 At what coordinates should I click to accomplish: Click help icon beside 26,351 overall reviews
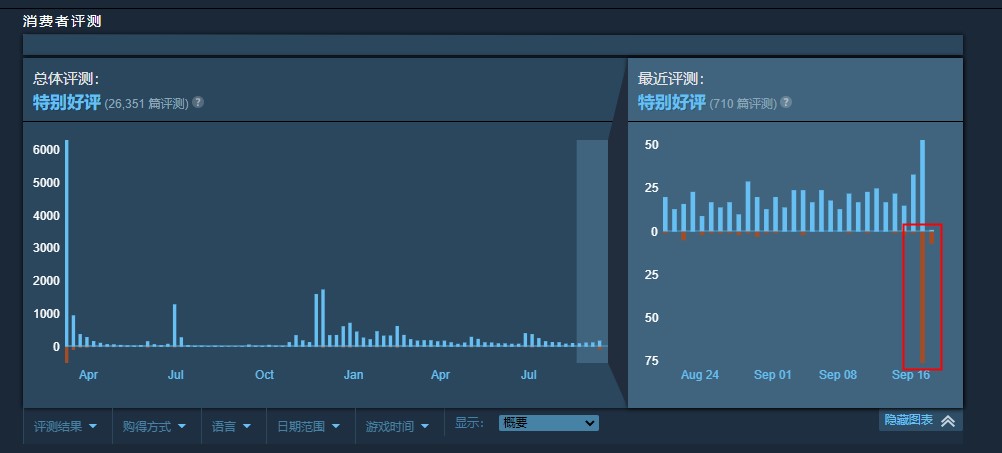[198, 102]
